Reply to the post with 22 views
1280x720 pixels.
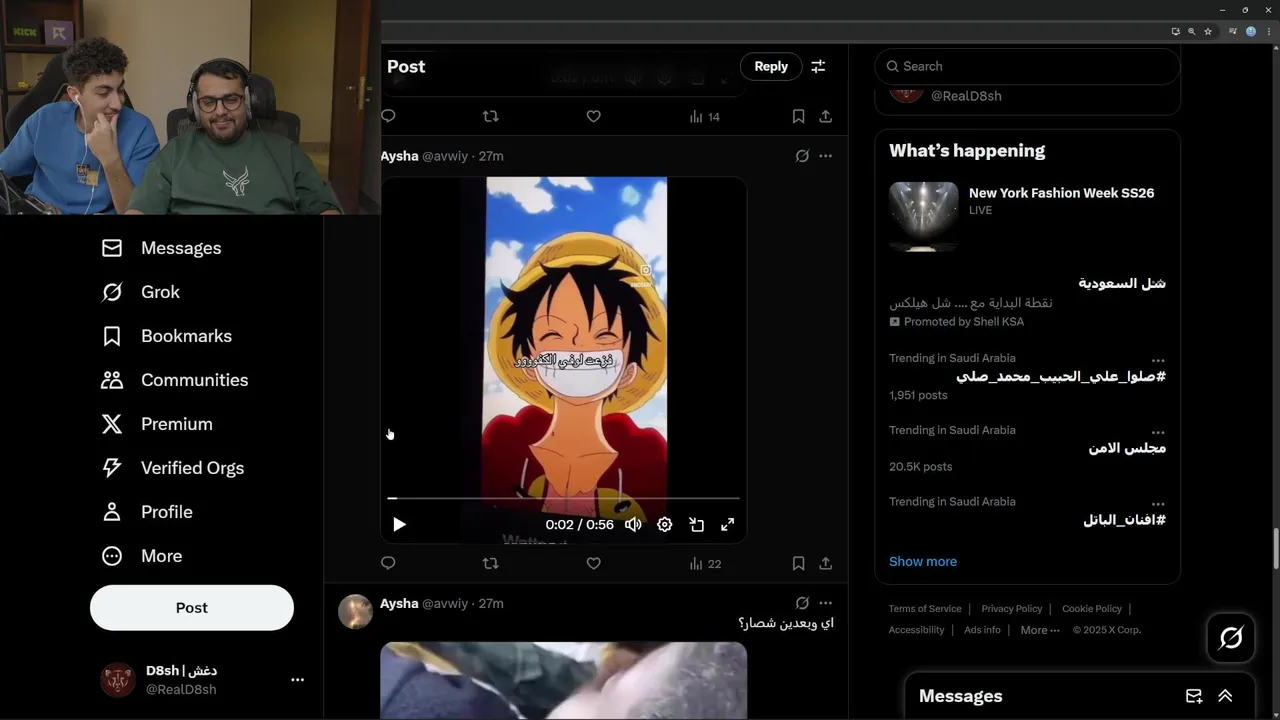(x=388, y=563)
